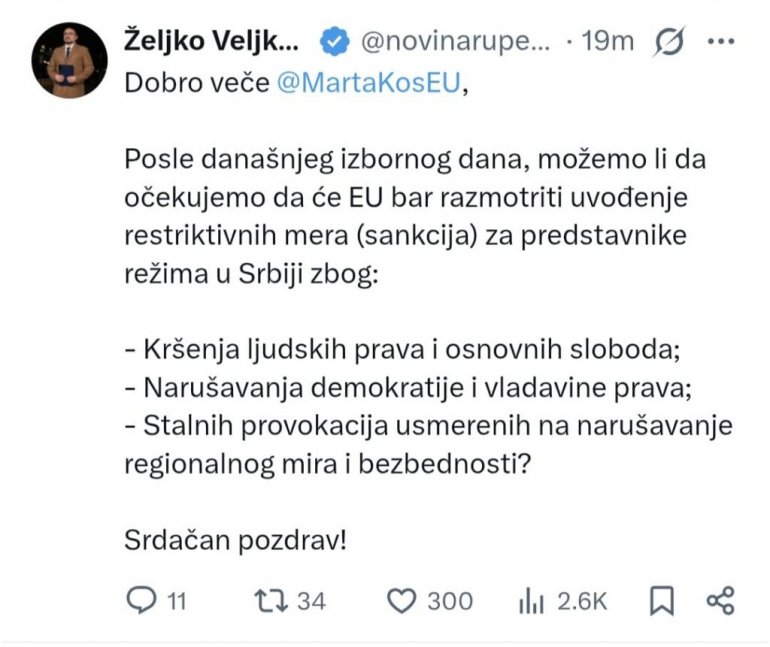Click the display name Željko Veljk...
770x647 pixels.
coord(211,42)
